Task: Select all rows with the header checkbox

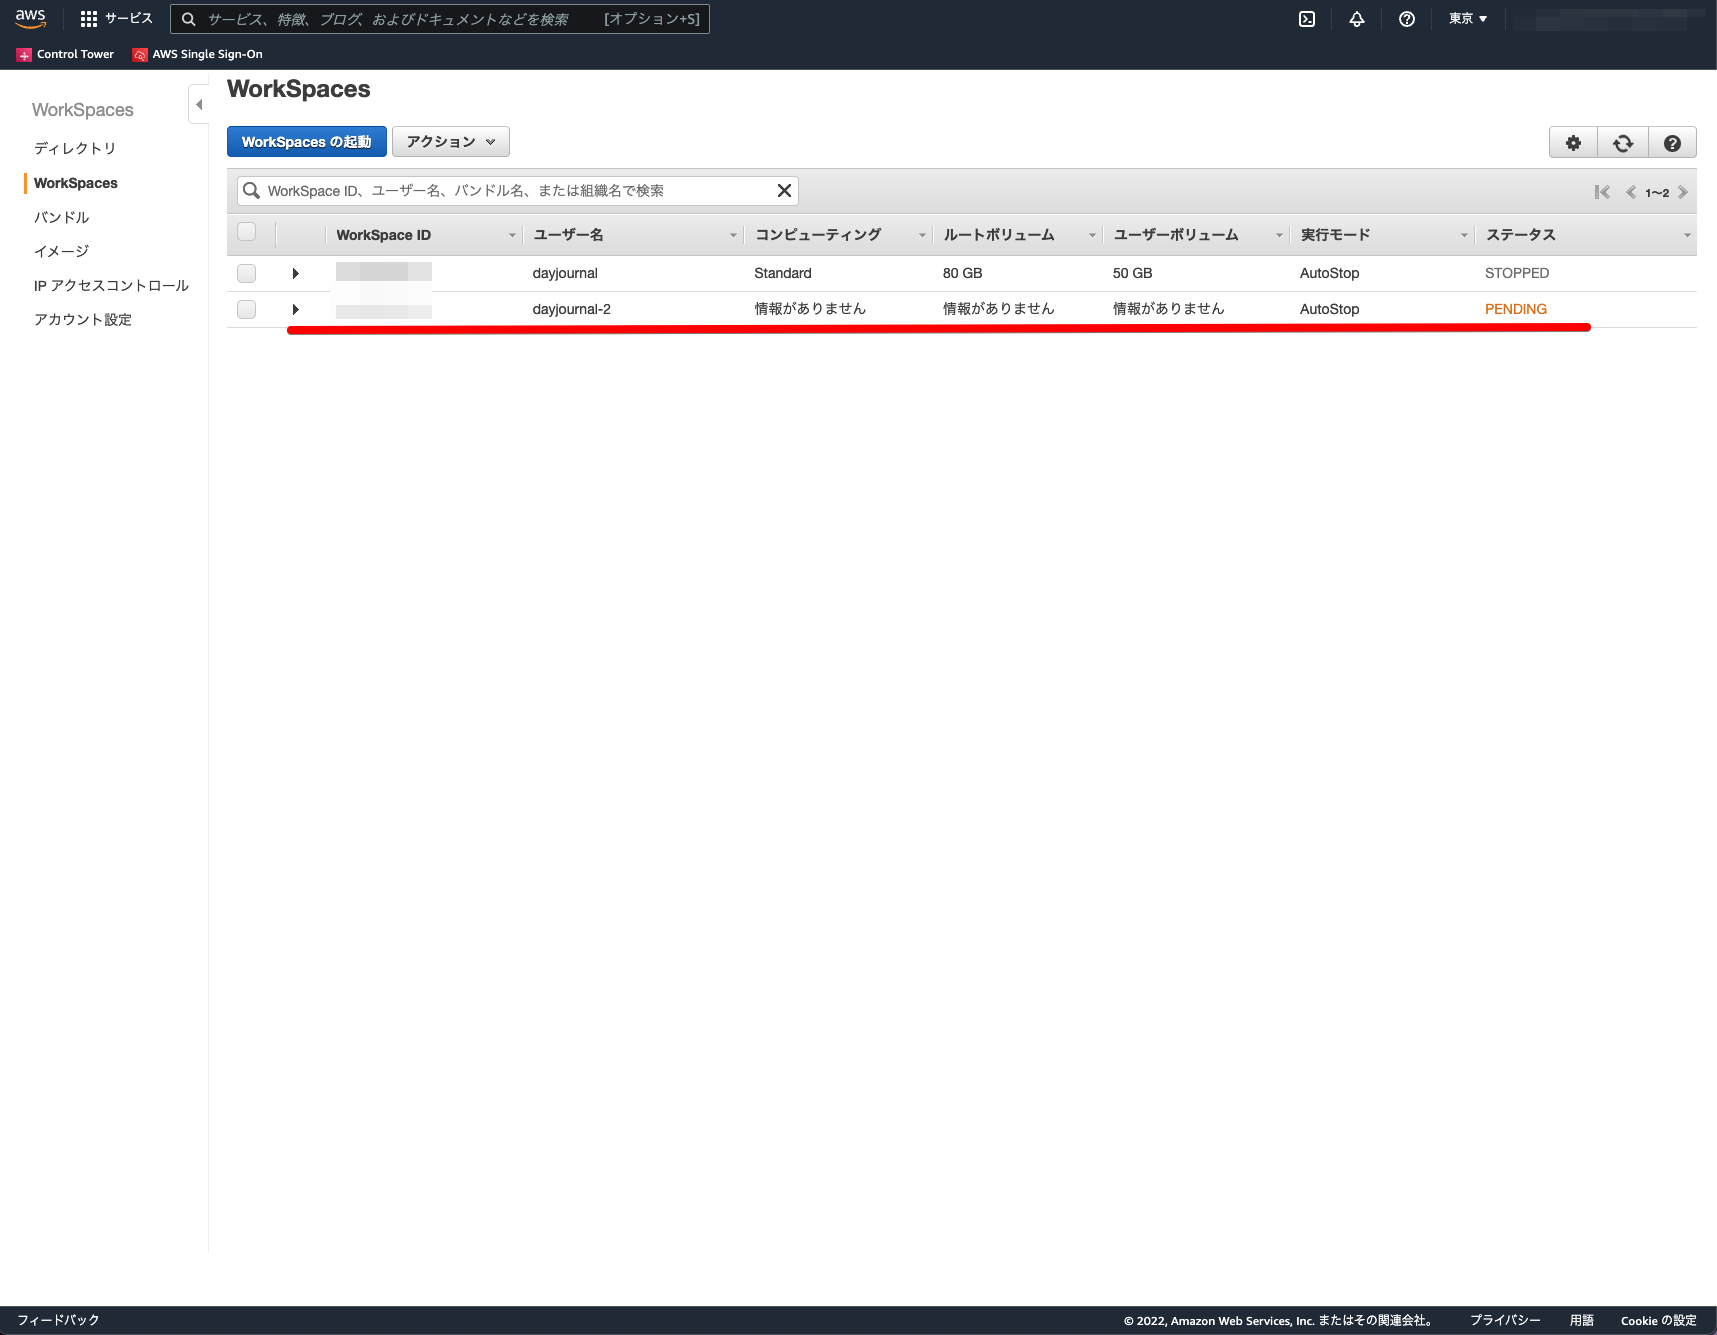Action: click(246, 231)
